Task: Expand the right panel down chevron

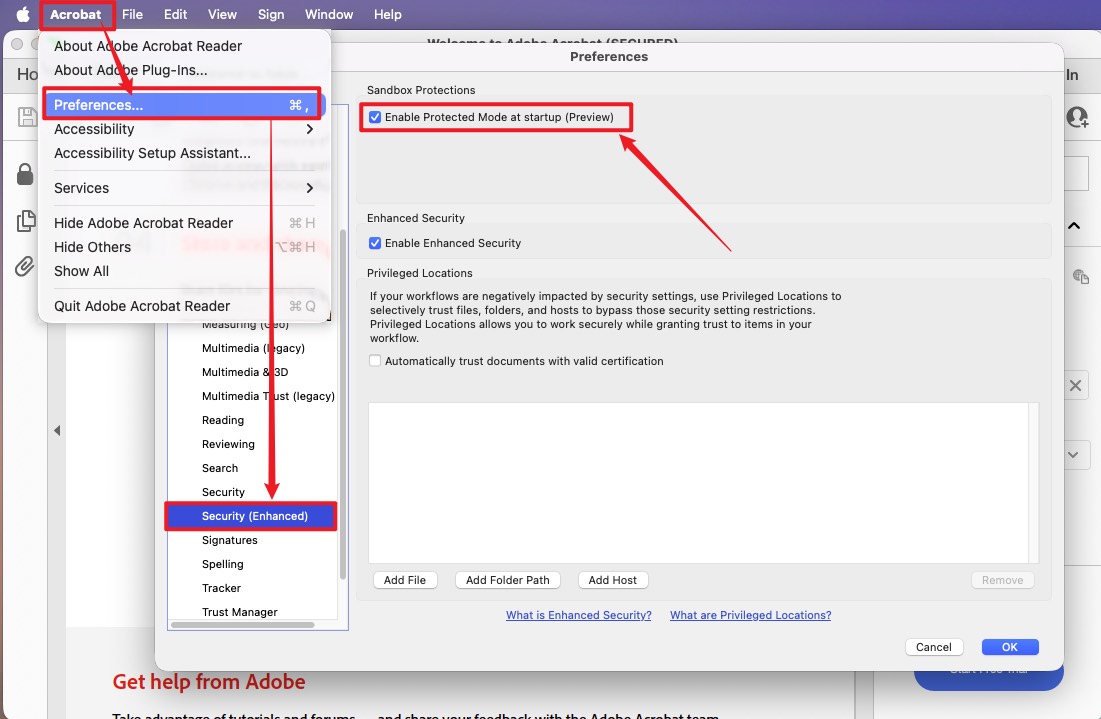Action: (x=1073, y=454)
